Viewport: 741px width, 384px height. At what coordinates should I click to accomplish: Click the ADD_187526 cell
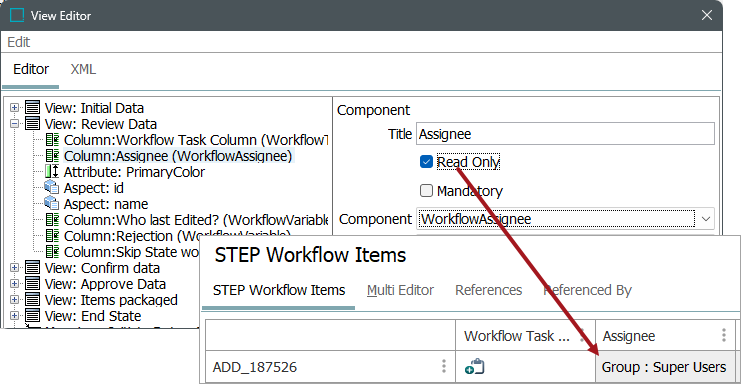pos(330,367)
